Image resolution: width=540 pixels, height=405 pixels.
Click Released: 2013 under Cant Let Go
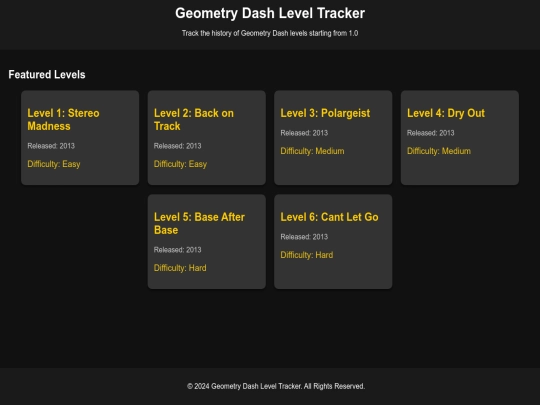(x=304, y=237)
